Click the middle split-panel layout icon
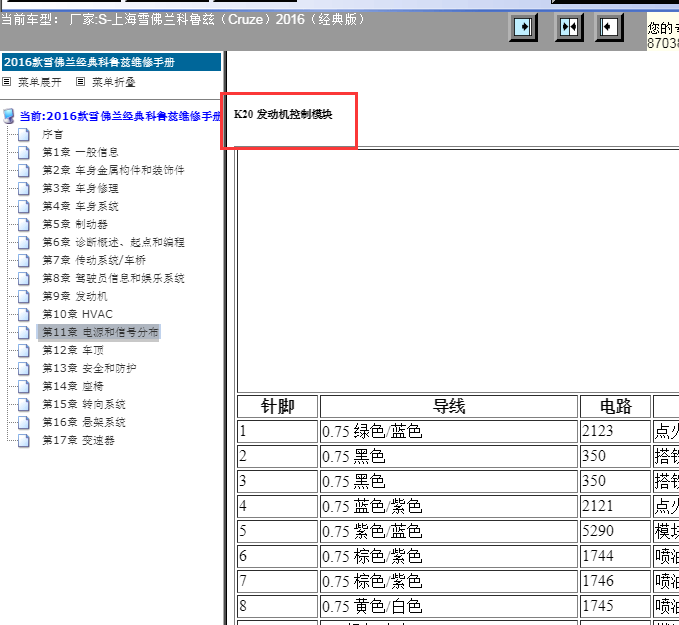 click(568, 27)
